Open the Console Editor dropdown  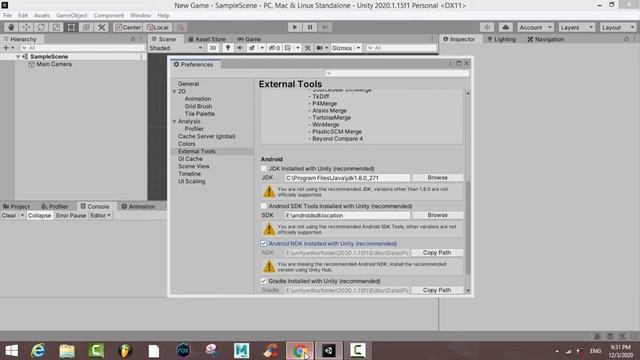100,216
